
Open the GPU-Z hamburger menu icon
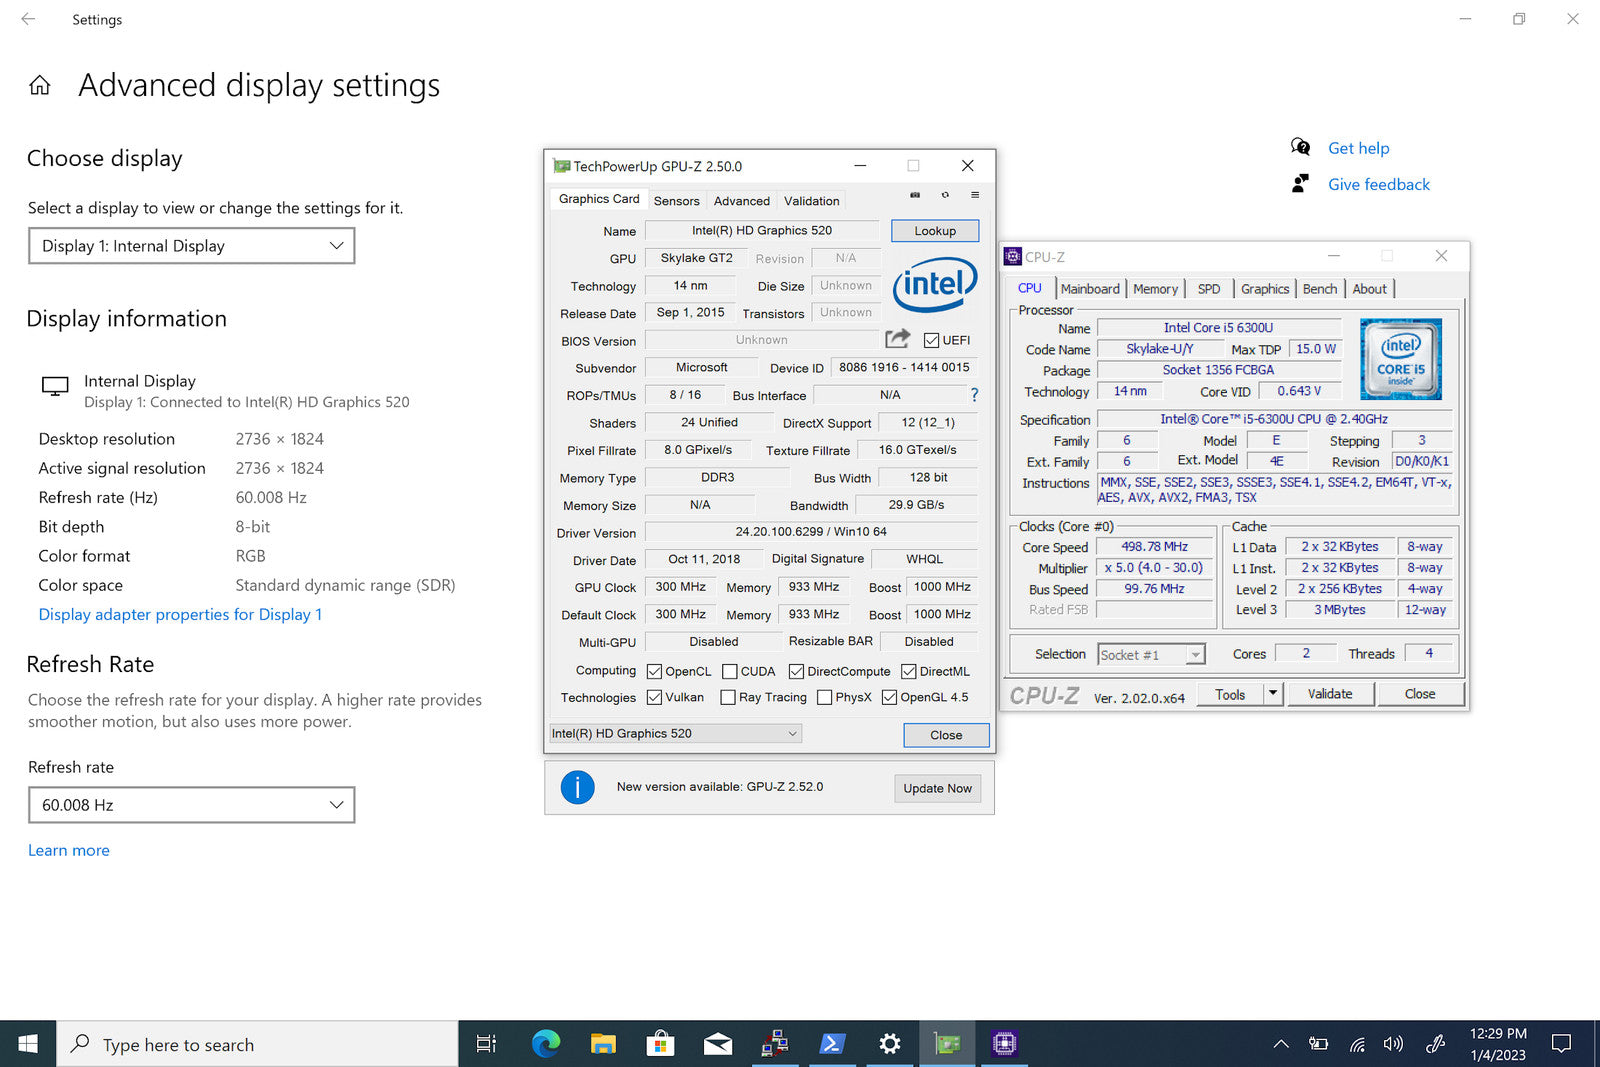pos(975,195)
